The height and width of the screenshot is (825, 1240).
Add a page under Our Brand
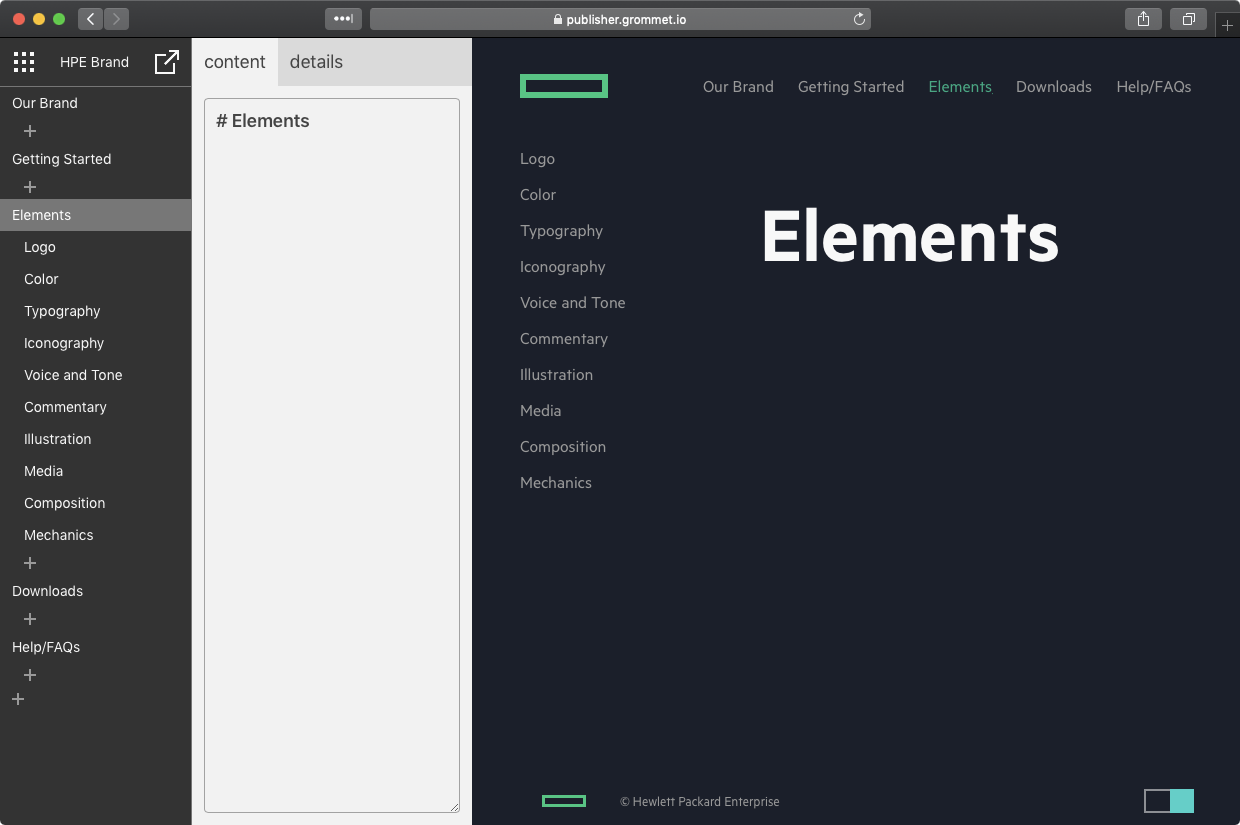30,131
